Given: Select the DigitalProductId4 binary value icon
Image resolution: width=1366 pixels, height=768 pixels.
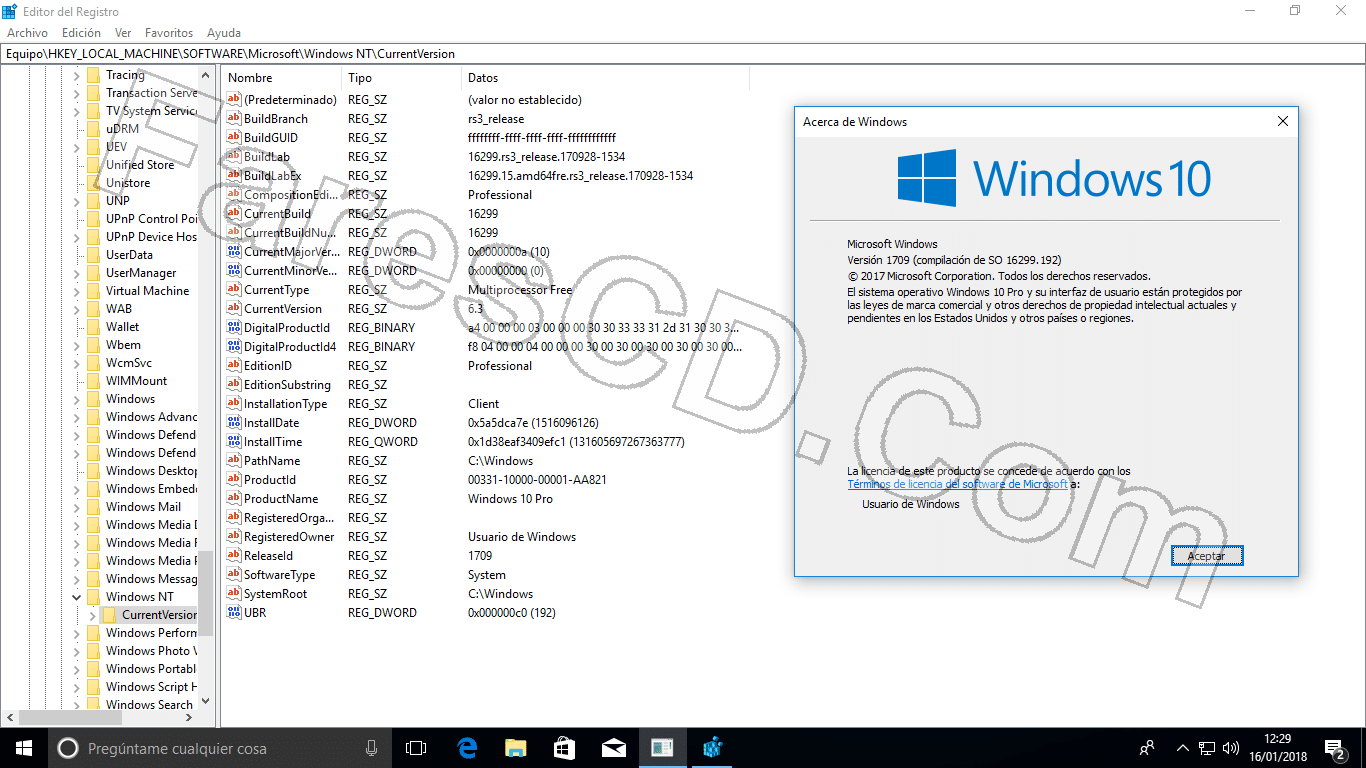Looking at the screenshot, I should 234,347.
